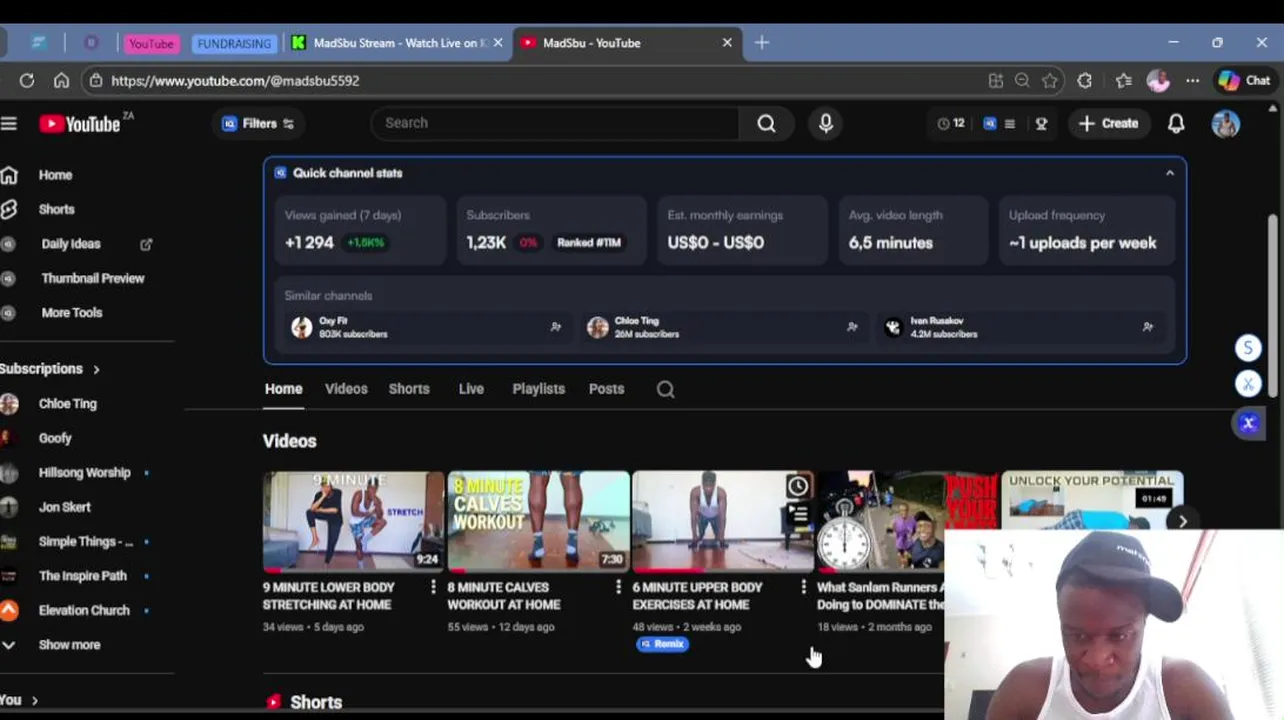The width and height of the screenshot is (1284, 720).
Task: Click the search magnifier button
Action: [766, 123]
